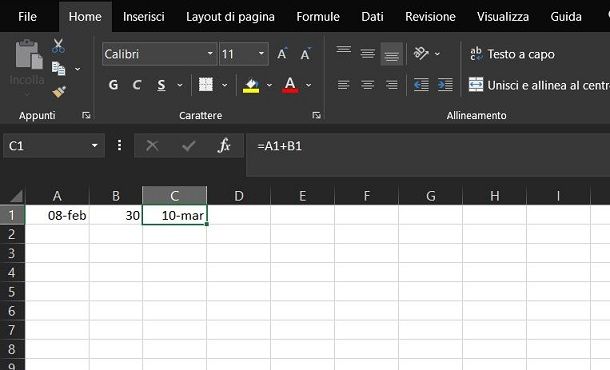The image size is (610, 370).
Task: Align text to vertical middle
Action: tap(368, 53)
